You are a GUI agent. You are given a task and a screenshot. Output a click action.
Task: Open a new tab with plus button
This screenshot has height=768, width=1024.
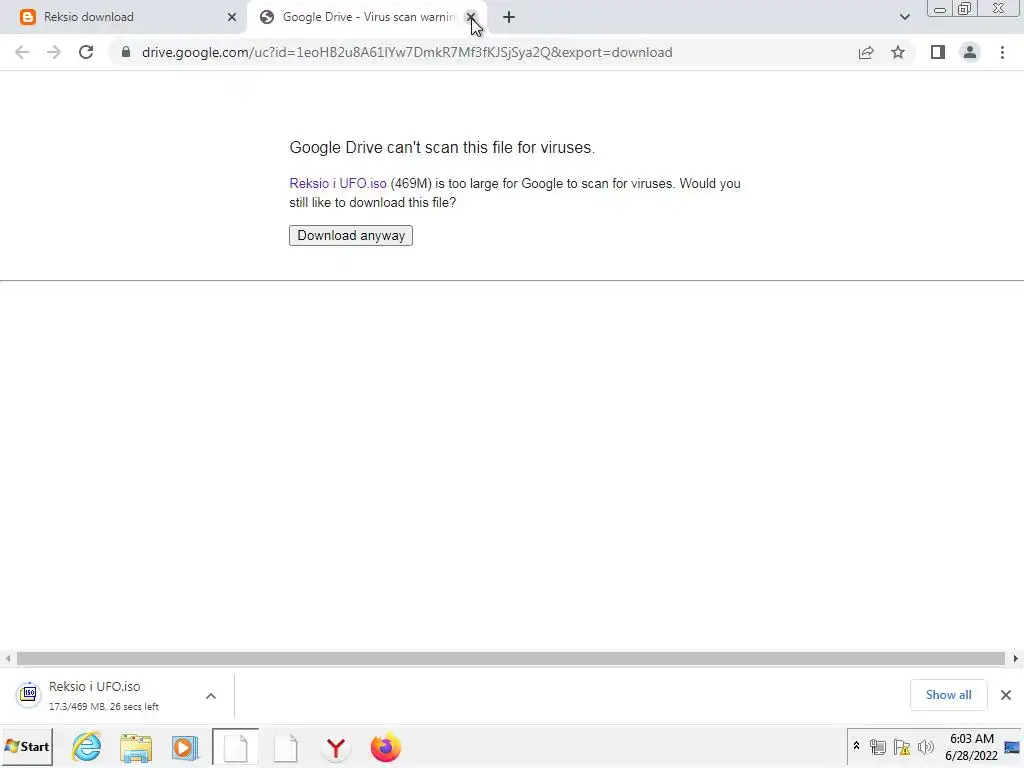tap(509, 17)
